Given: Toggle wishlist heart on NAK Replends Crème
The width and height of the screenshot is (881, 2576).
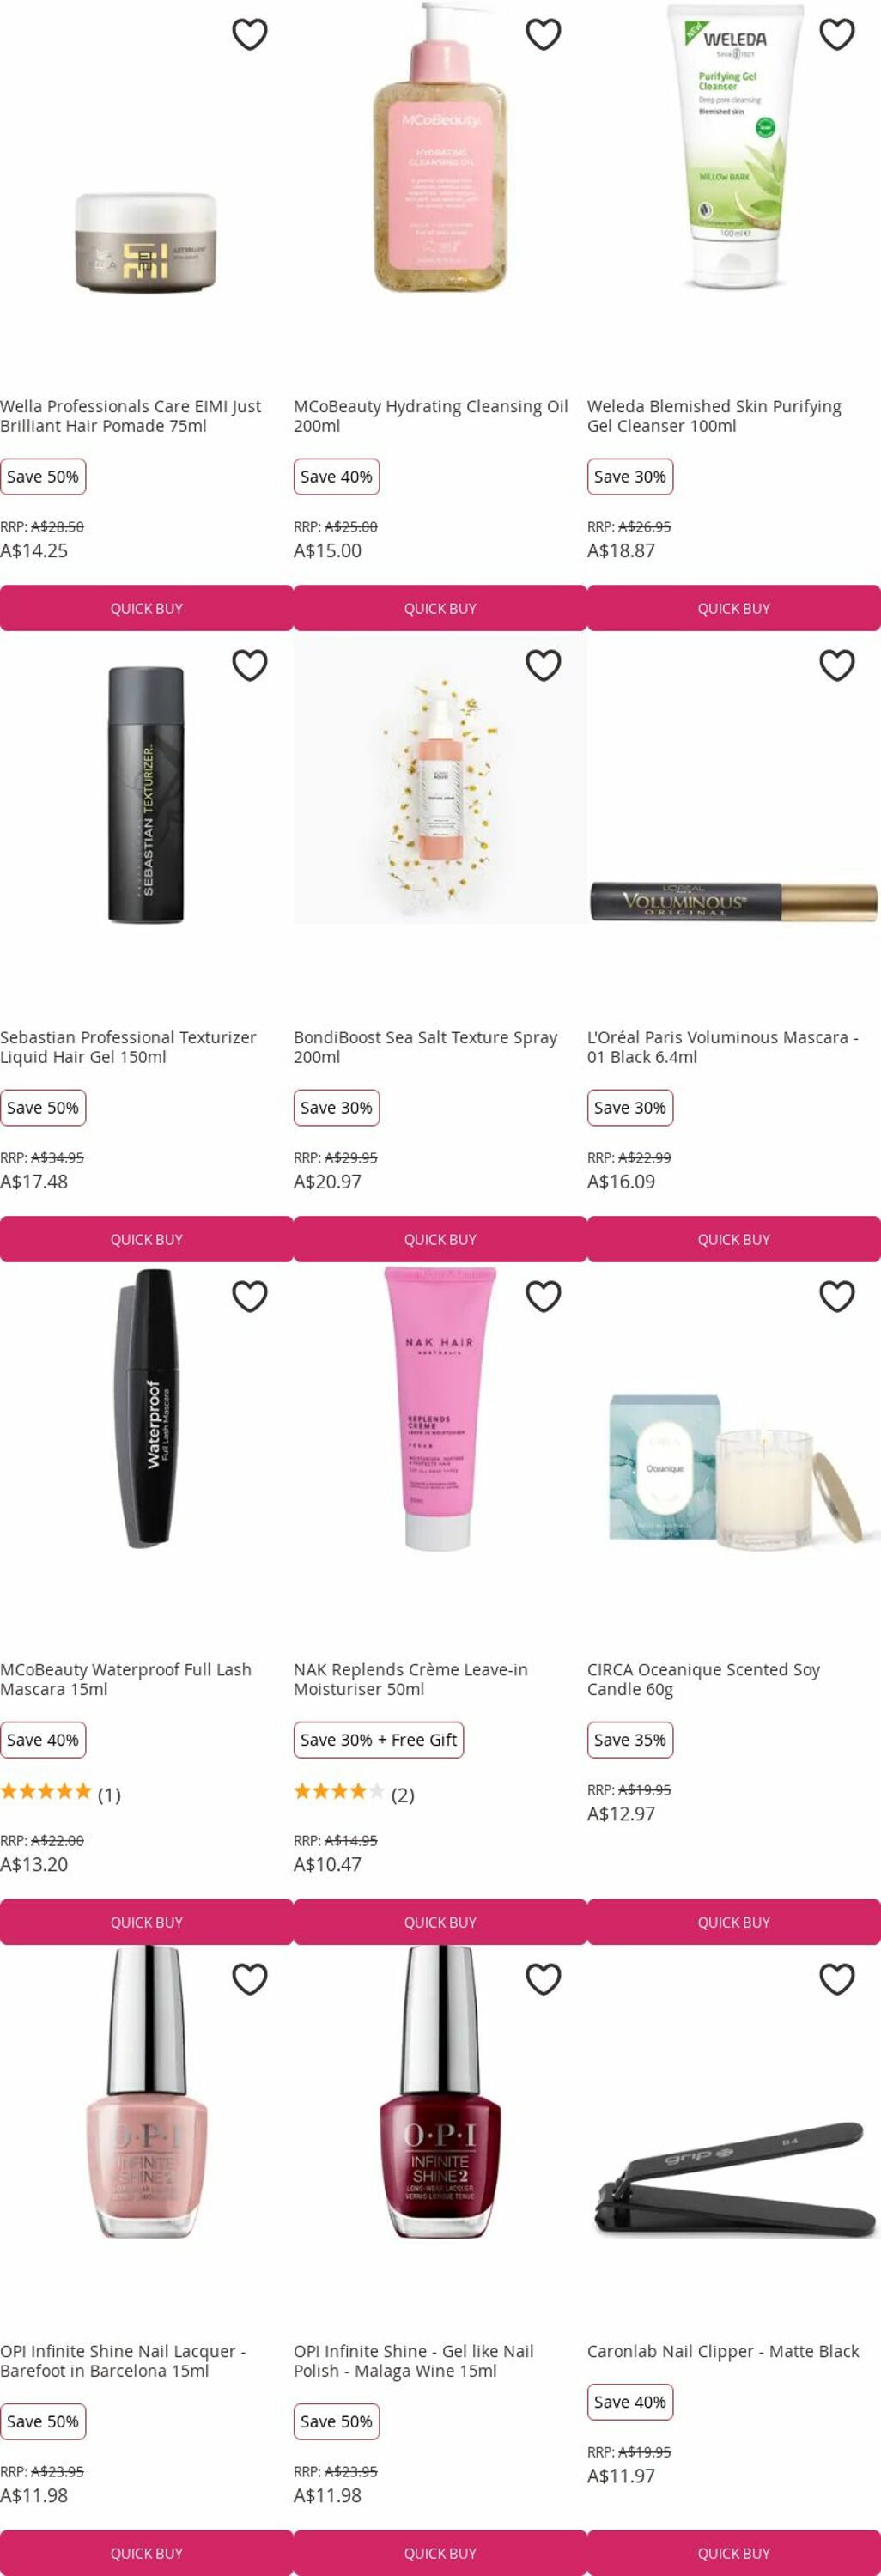Looking at the screenshot, I should point(543,1297).
